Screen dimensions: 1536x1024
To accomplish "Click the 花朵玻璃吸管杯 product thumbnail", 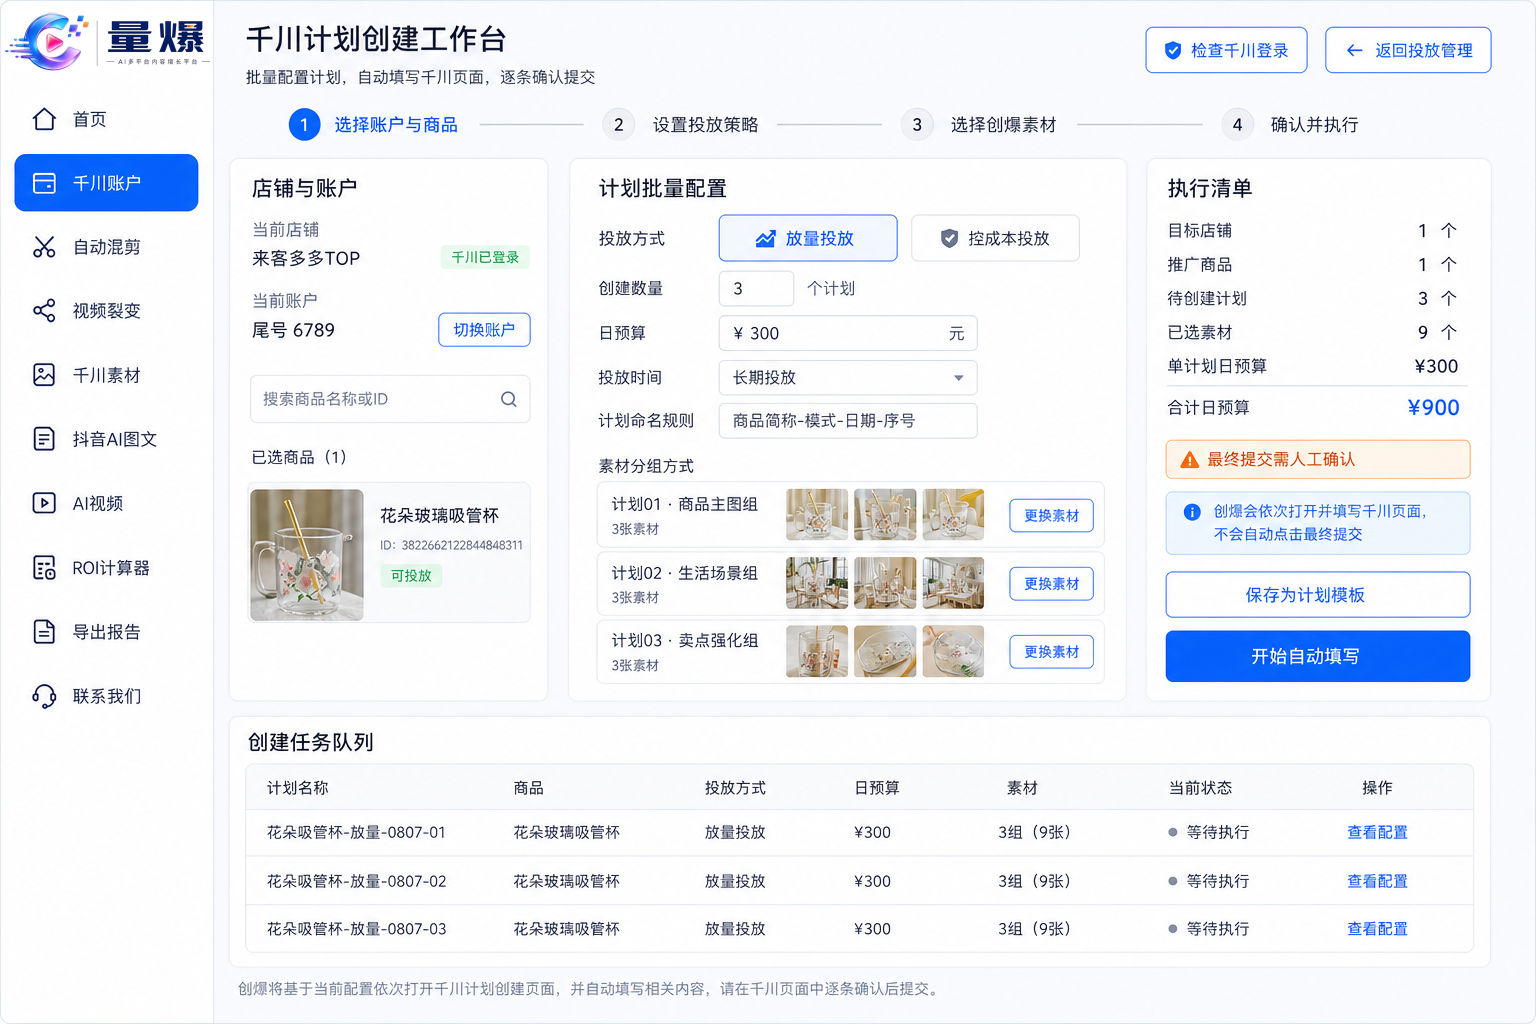I will click(x=307, y=555).
